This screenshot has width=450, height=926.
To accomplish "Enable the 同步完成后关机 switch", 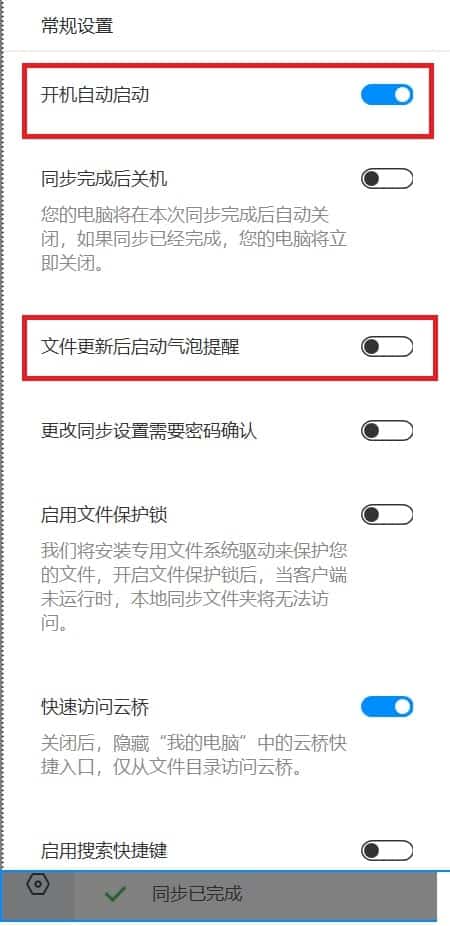I will tap(387, 178).
